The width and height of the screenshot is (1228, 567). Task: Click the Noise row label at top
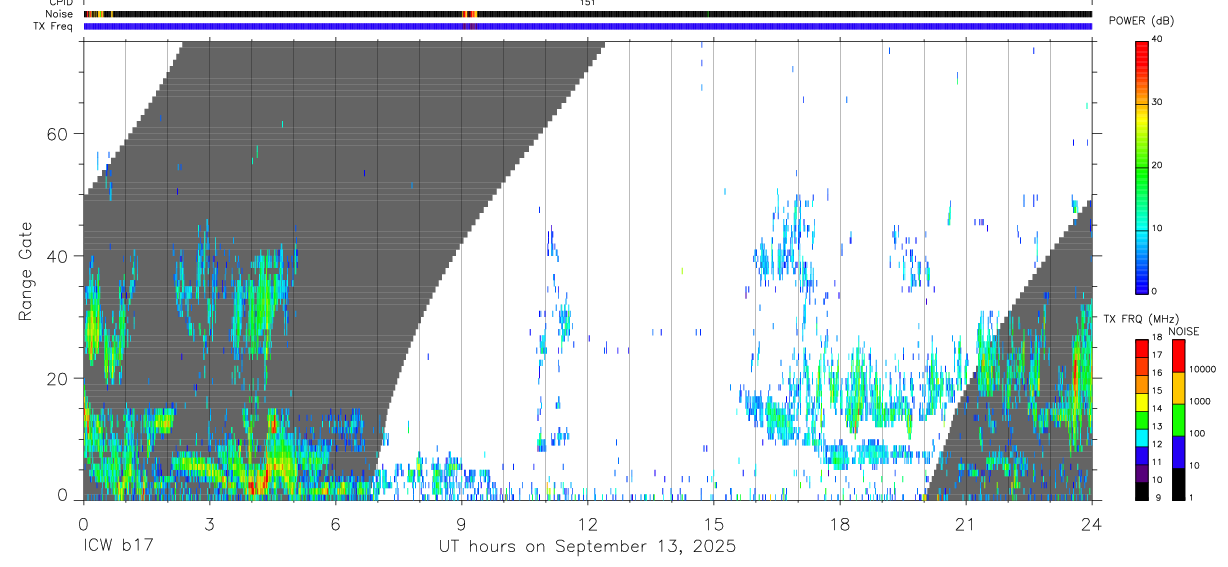pyautogui.click(x=60, y=14)
